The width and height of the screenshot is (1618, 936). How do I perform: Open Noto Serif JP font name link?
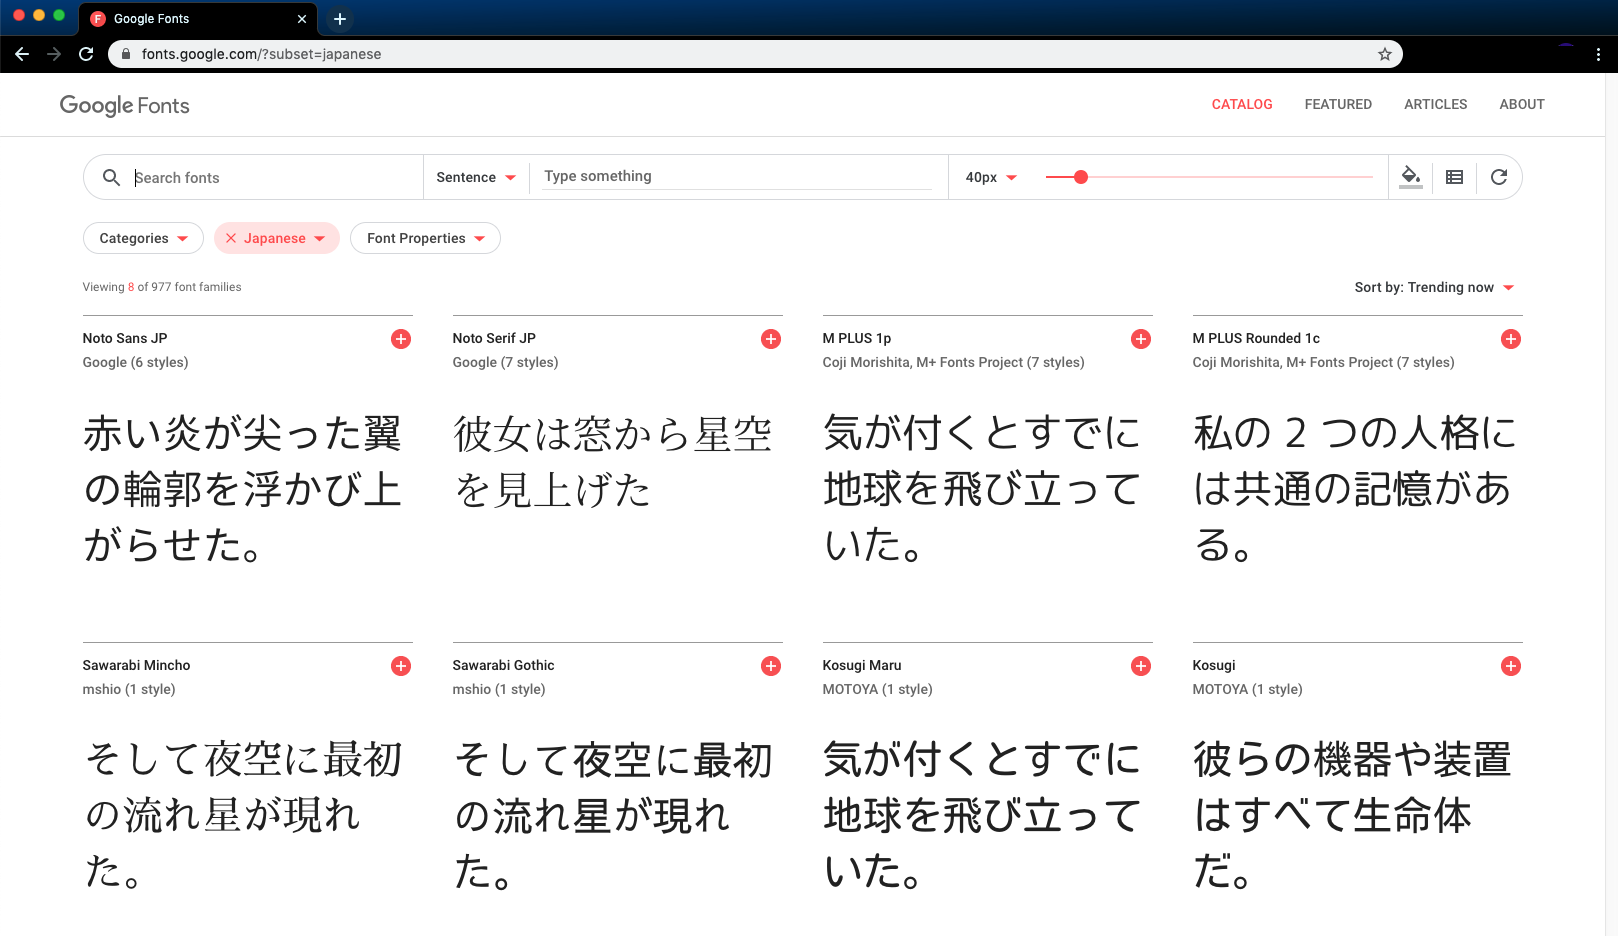click(x=494, y=338)
